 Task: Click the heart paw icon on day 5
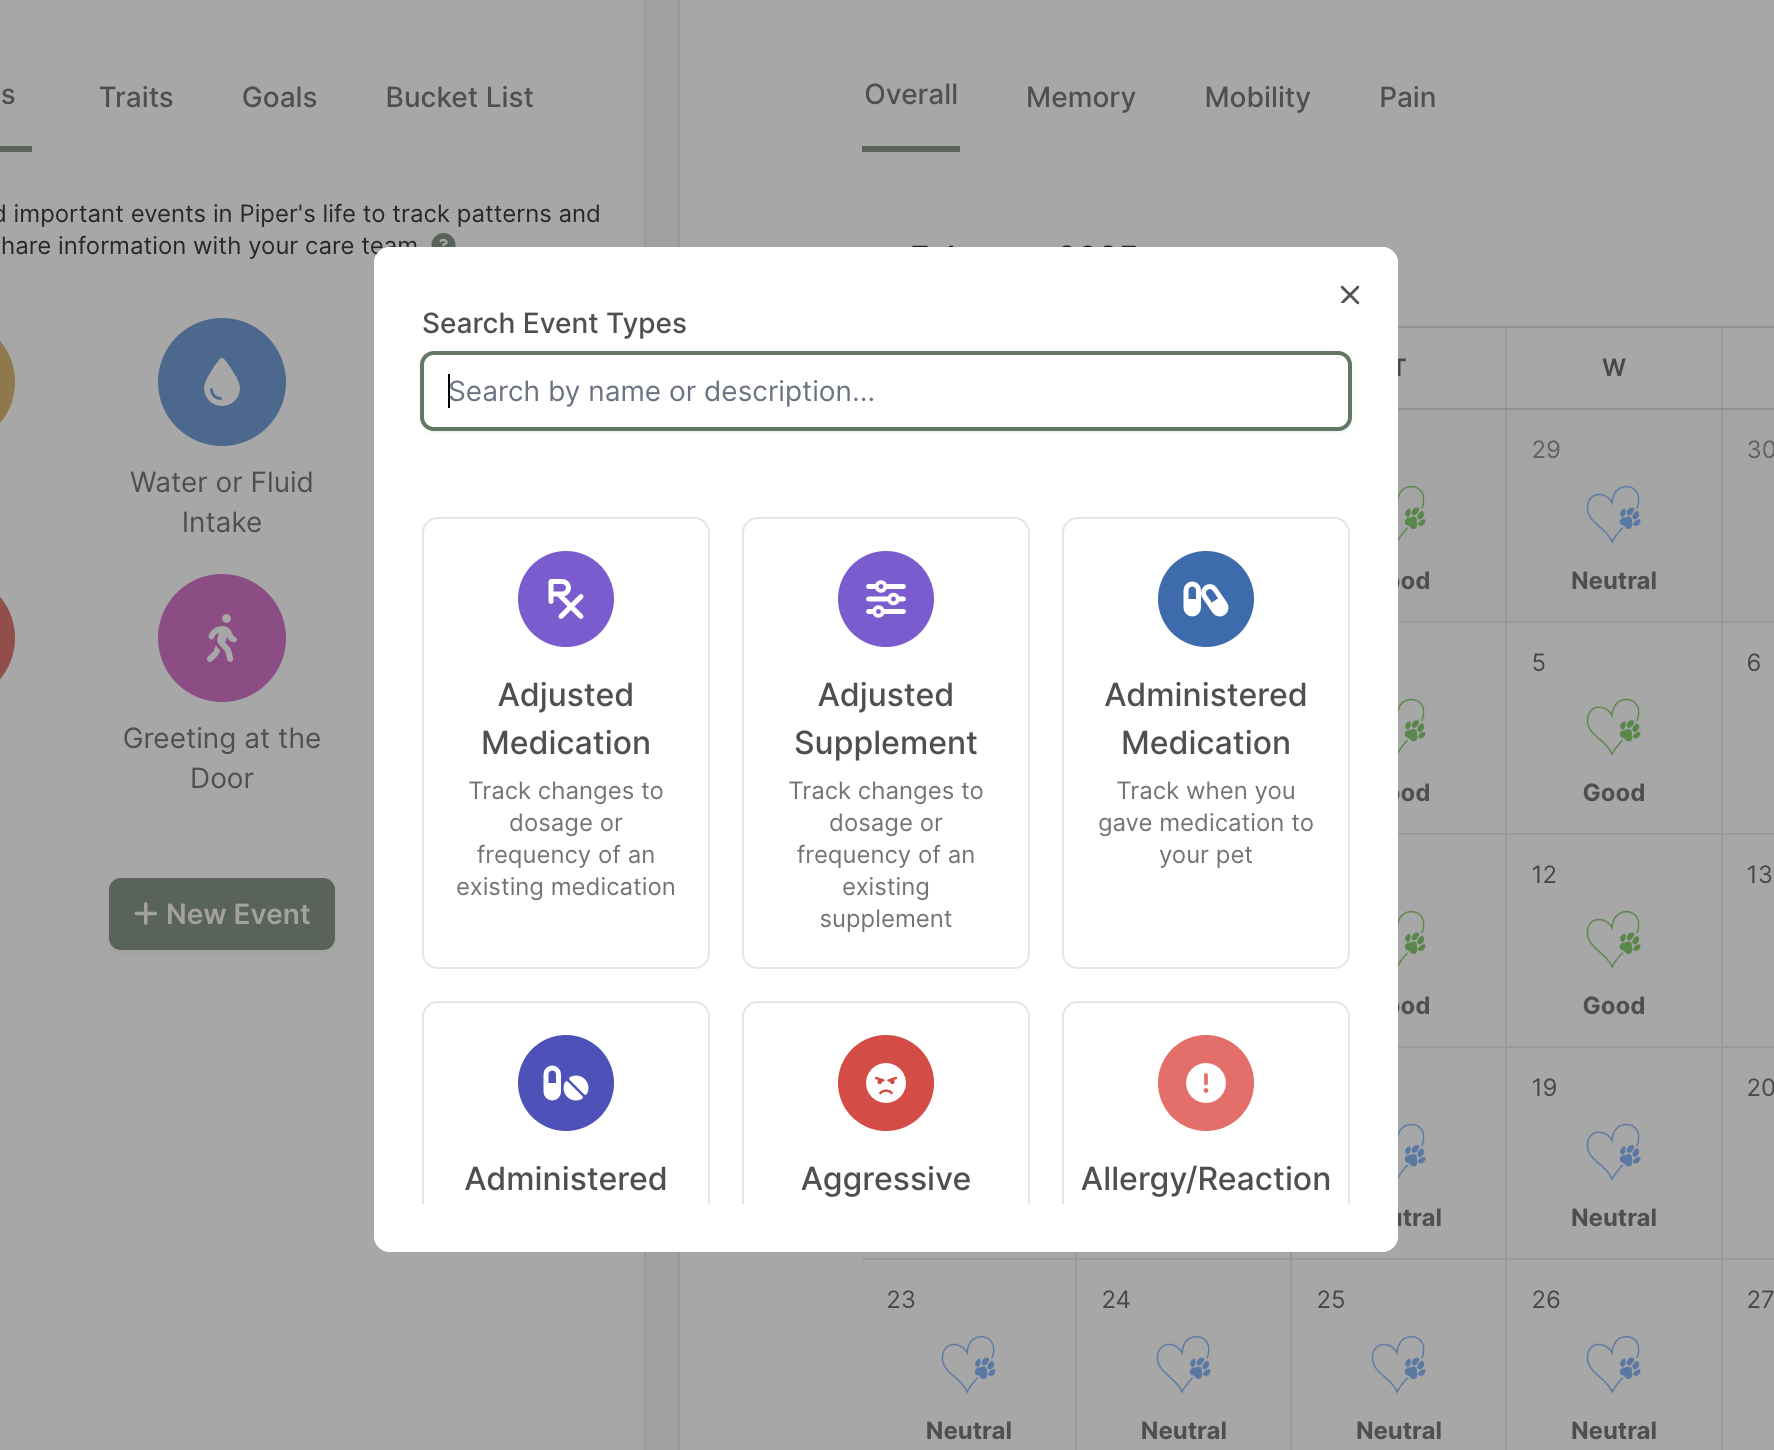pos(1614,727)
